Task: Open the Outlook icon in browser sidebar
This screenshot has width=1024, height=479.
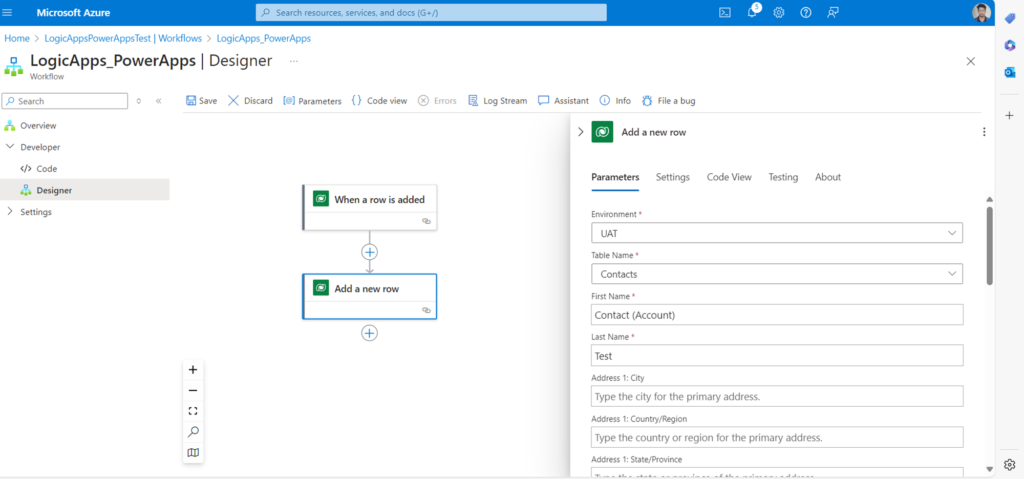Action: tap(1010, 72)
